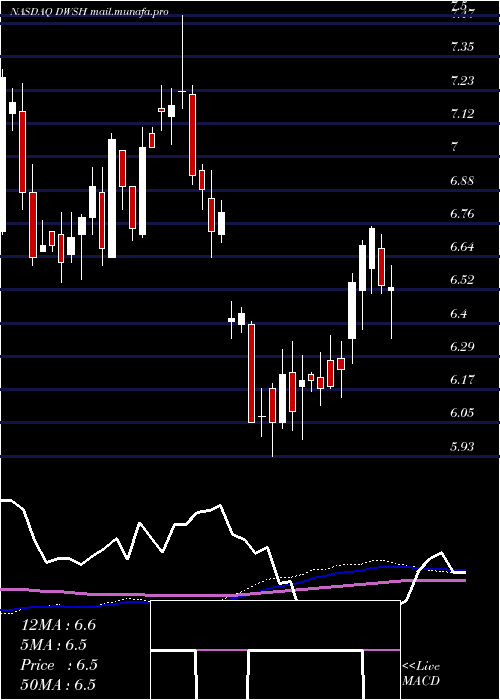Click the 6.88 price axis label
The image size is (500, 700).
462,180
